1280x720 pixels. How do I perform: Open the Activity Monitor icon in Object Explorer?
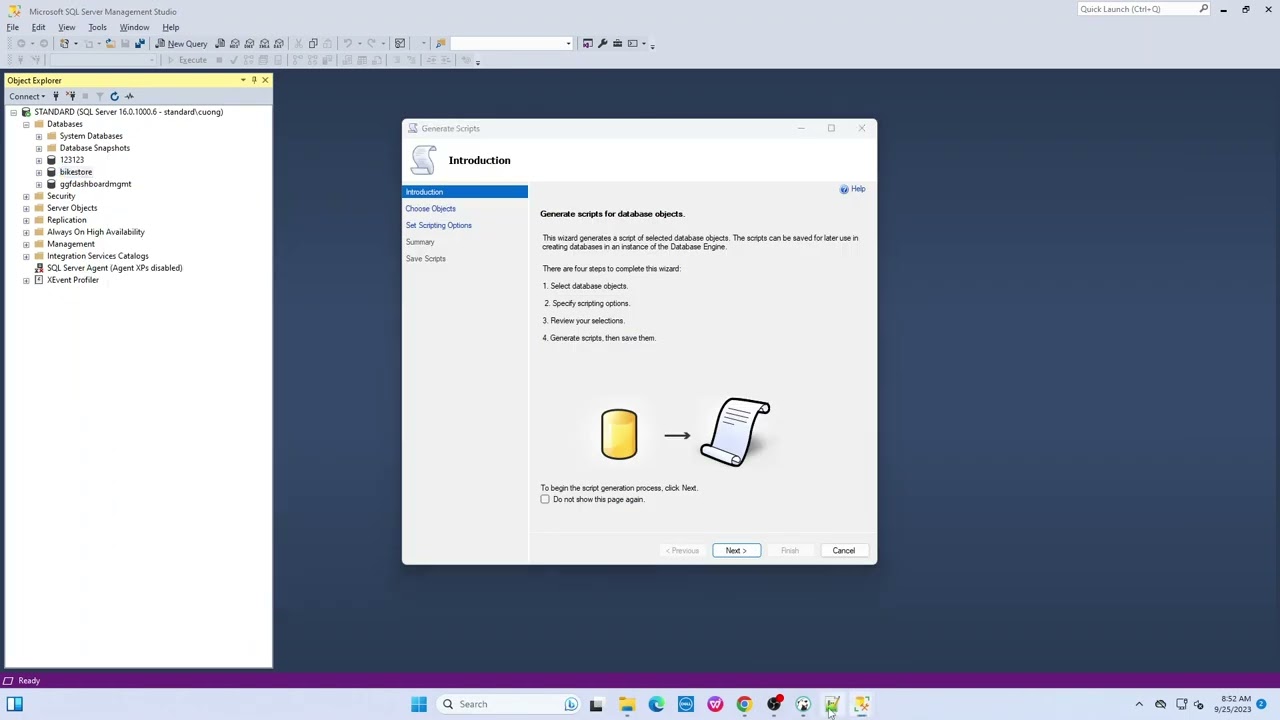[129, 96]
